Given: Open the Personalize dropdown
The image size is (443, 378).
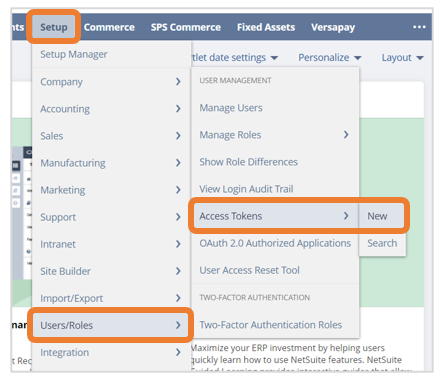Looking at the screenshot, I should pos(329,58).
